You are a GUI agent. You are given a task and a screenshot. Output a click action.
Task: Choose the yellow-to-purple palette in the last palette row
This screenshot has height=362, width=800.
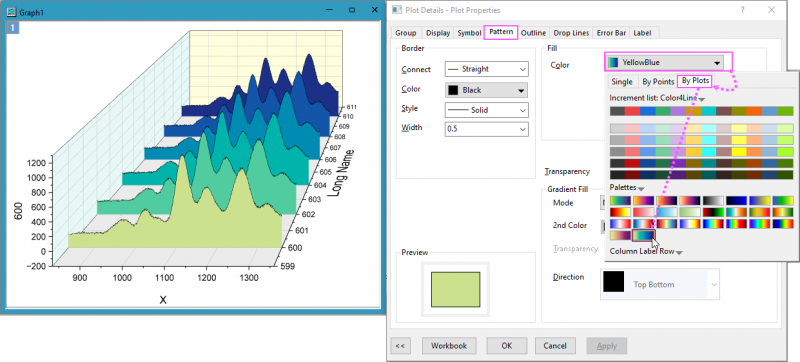[620, 236]
